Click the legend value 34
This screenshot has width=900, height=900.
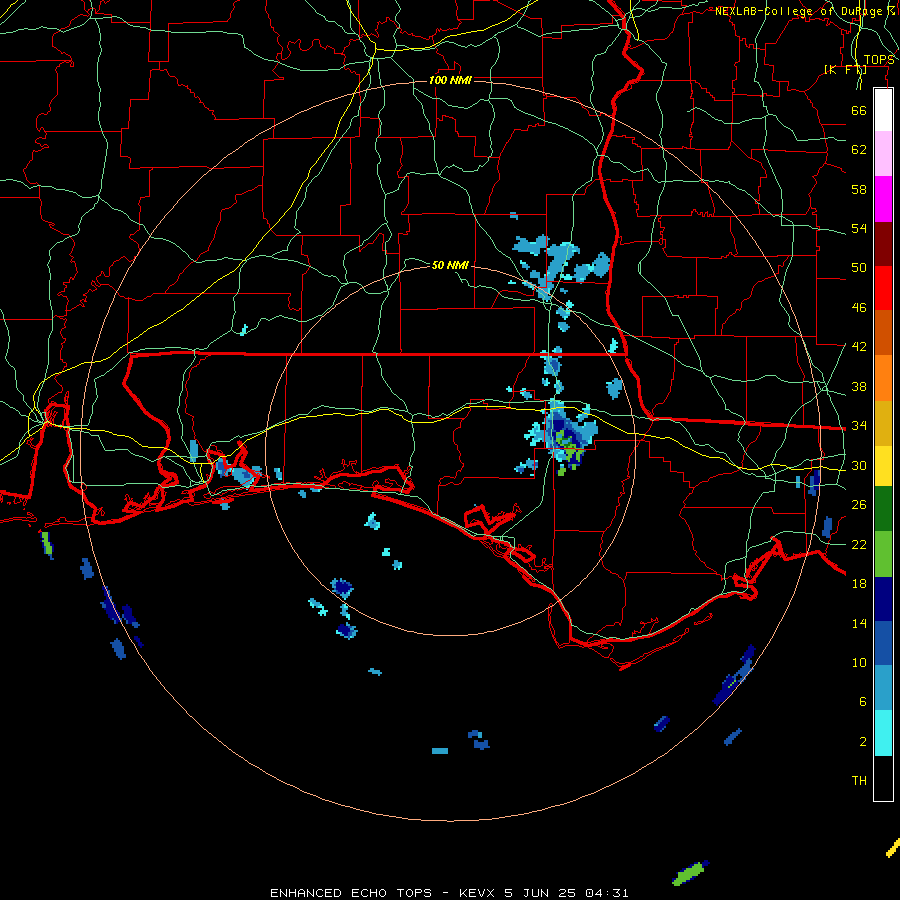[859, 426]
